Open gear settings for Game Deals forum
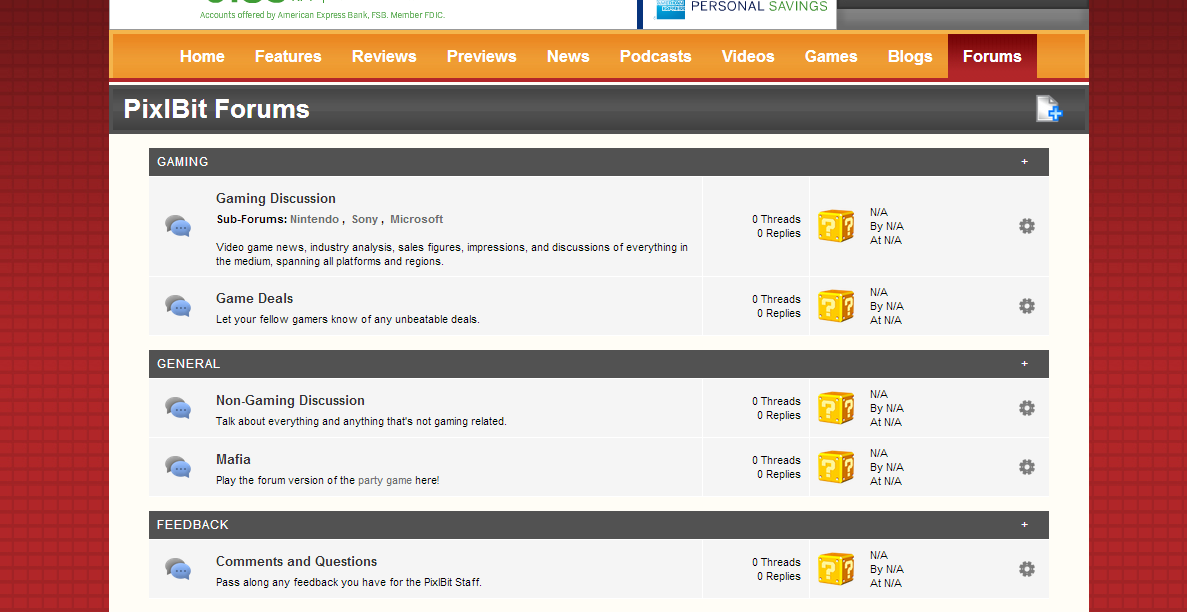 1027,306
